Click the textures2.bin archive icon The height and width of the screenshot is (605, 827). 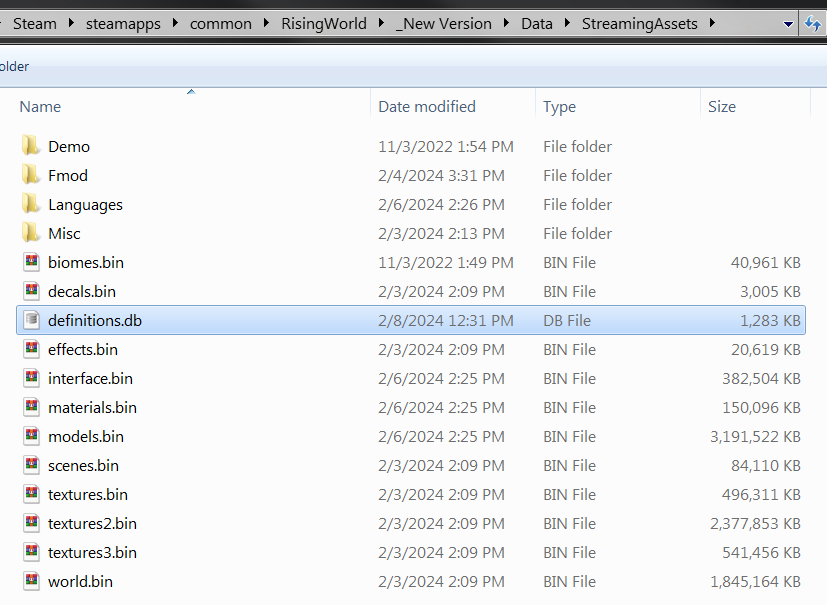[32, 523]
